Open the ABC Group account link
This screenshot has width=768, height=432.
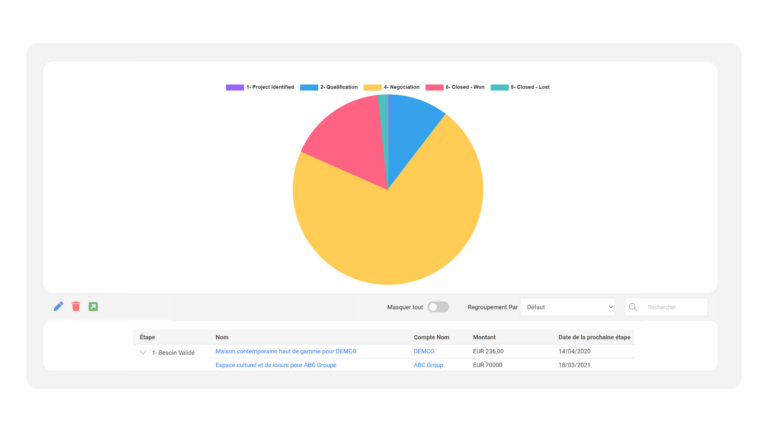click(x=428, y=365)
